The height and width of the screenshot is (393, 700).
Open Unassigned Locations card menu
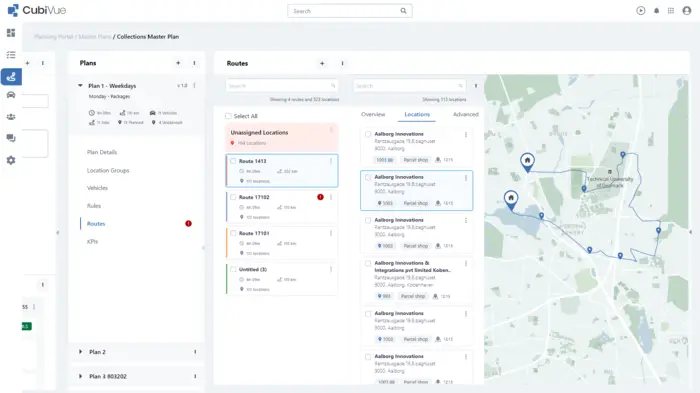331,130
